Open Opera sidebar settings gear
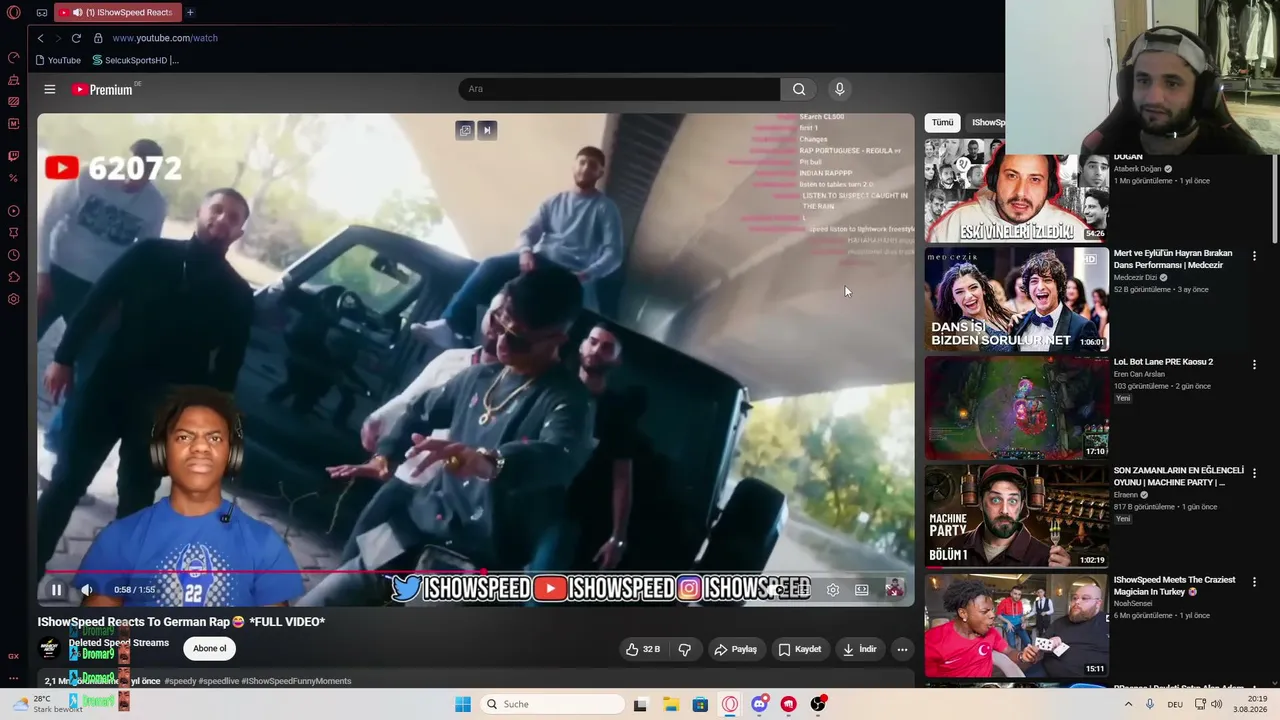This screenshot has height=720, width=1280. (x=14, y=299)
